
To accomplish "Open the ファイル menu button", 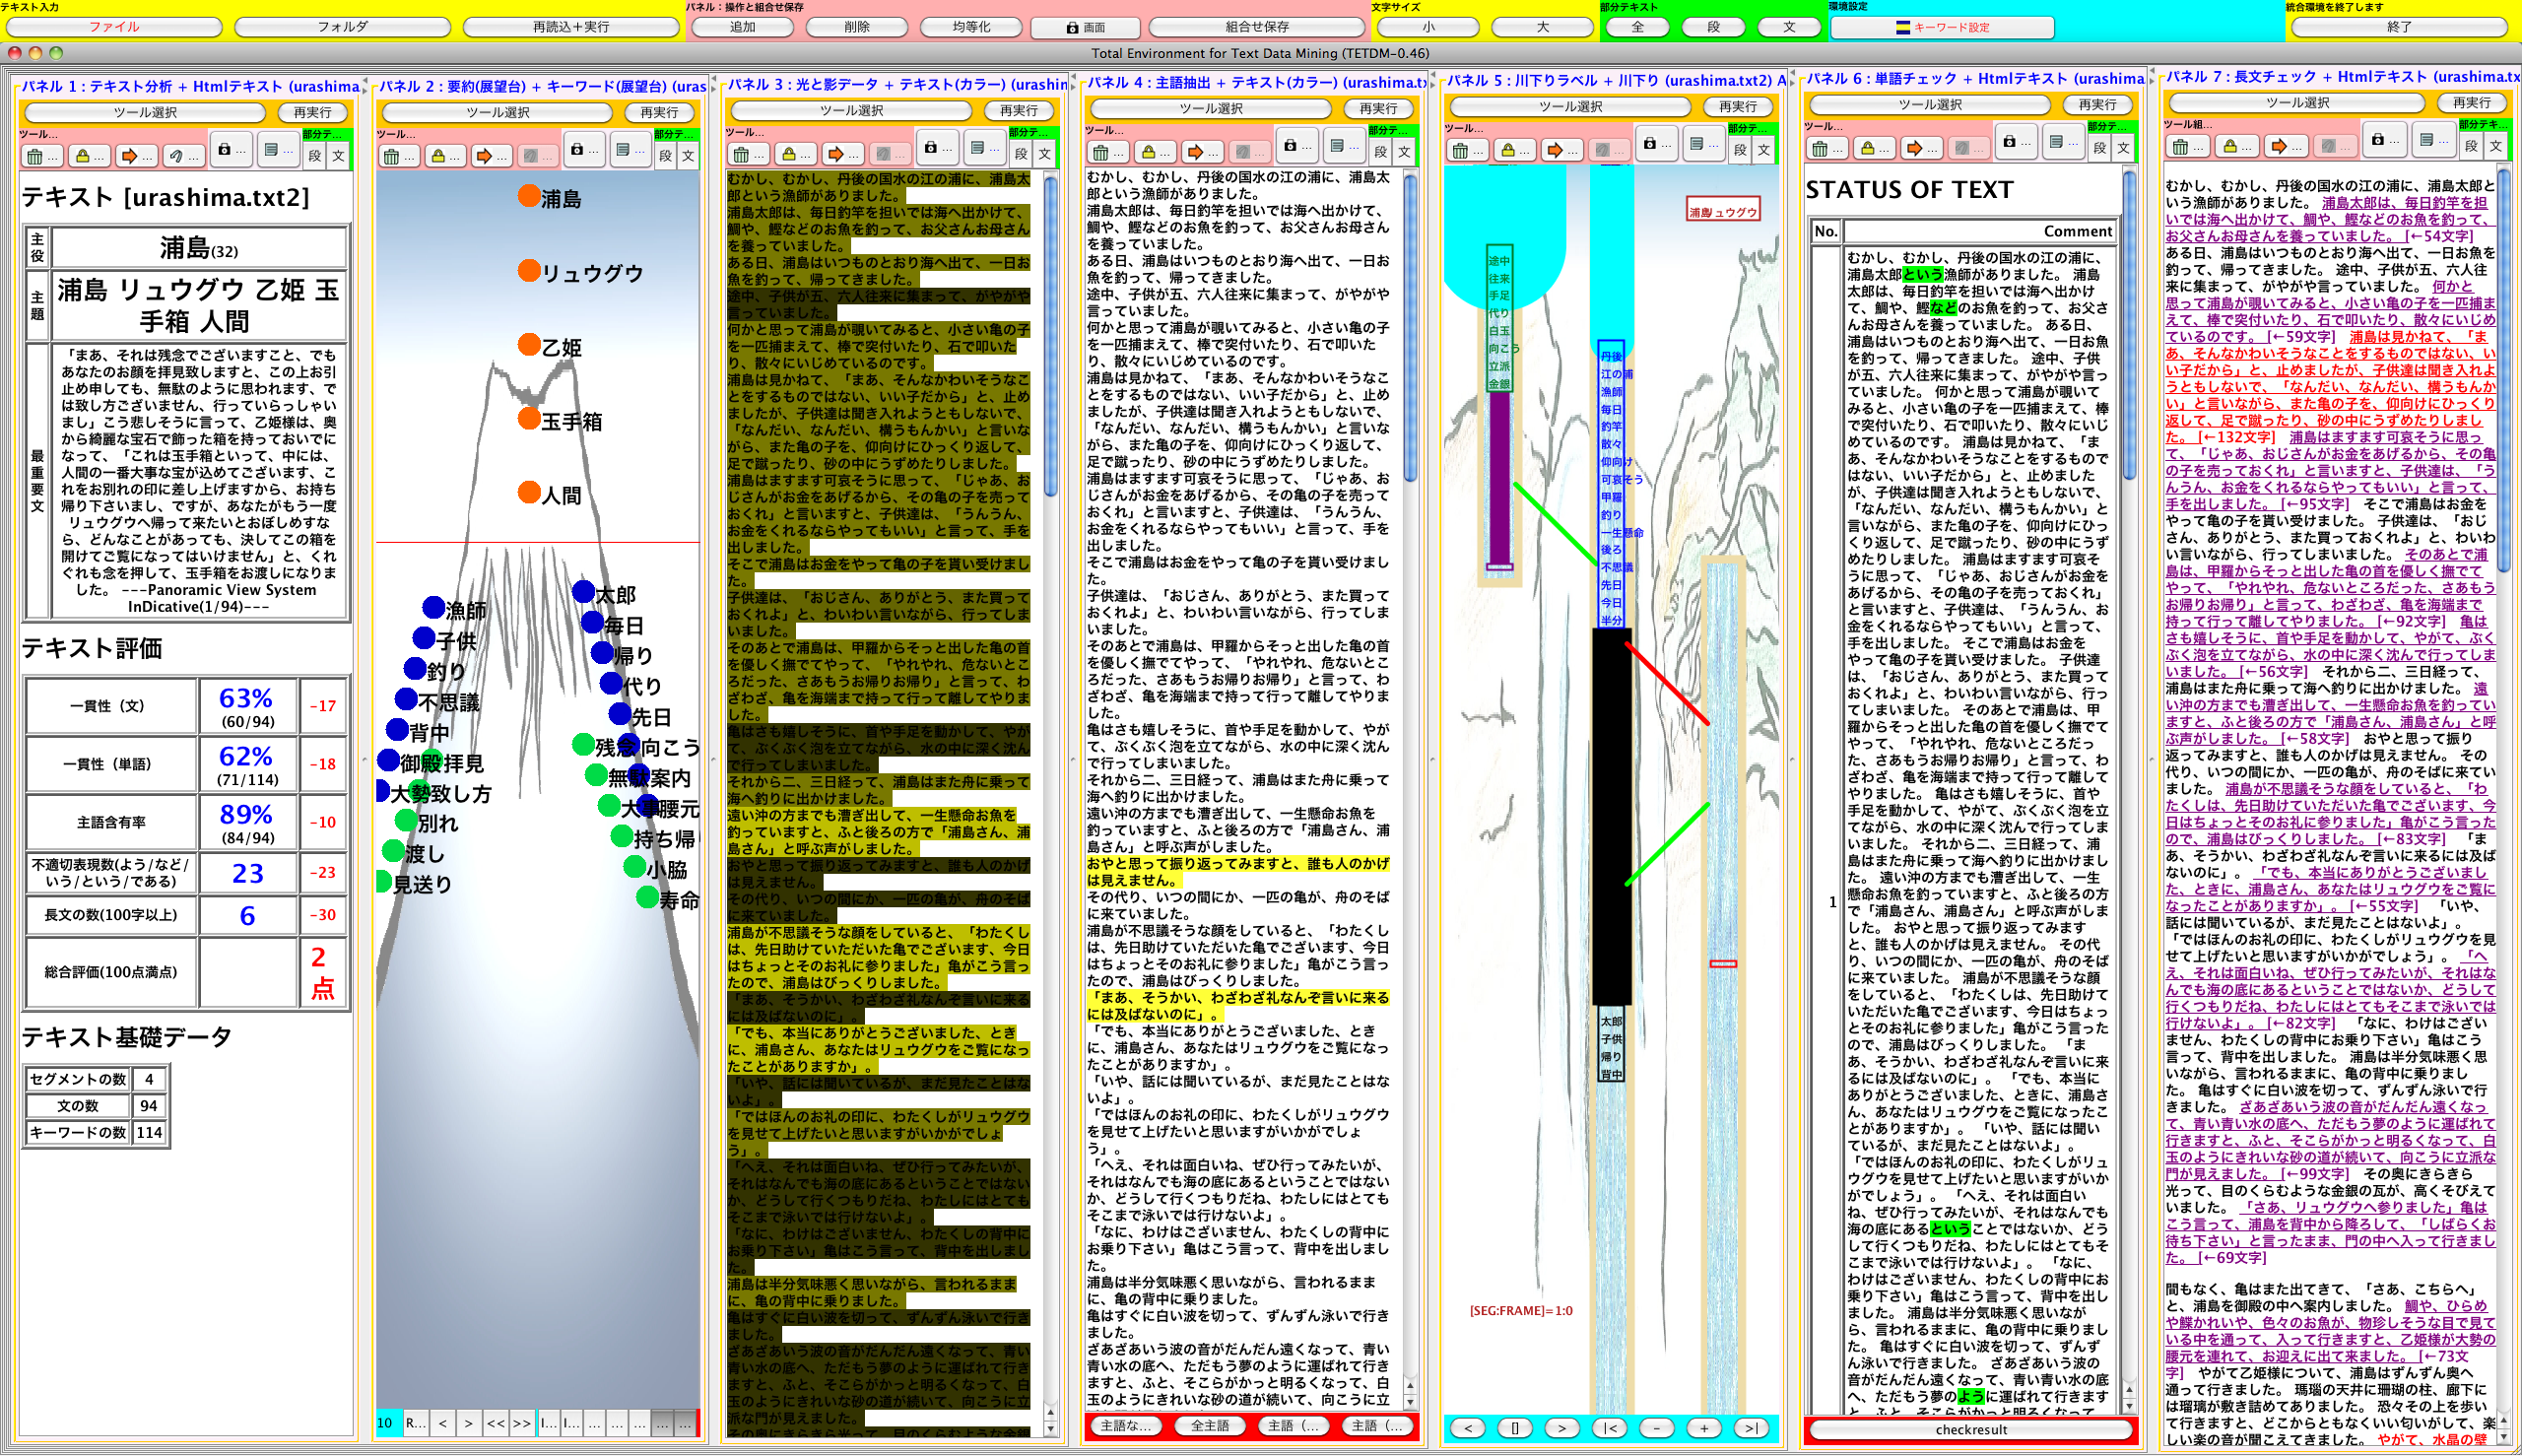I will click(114, 27).
